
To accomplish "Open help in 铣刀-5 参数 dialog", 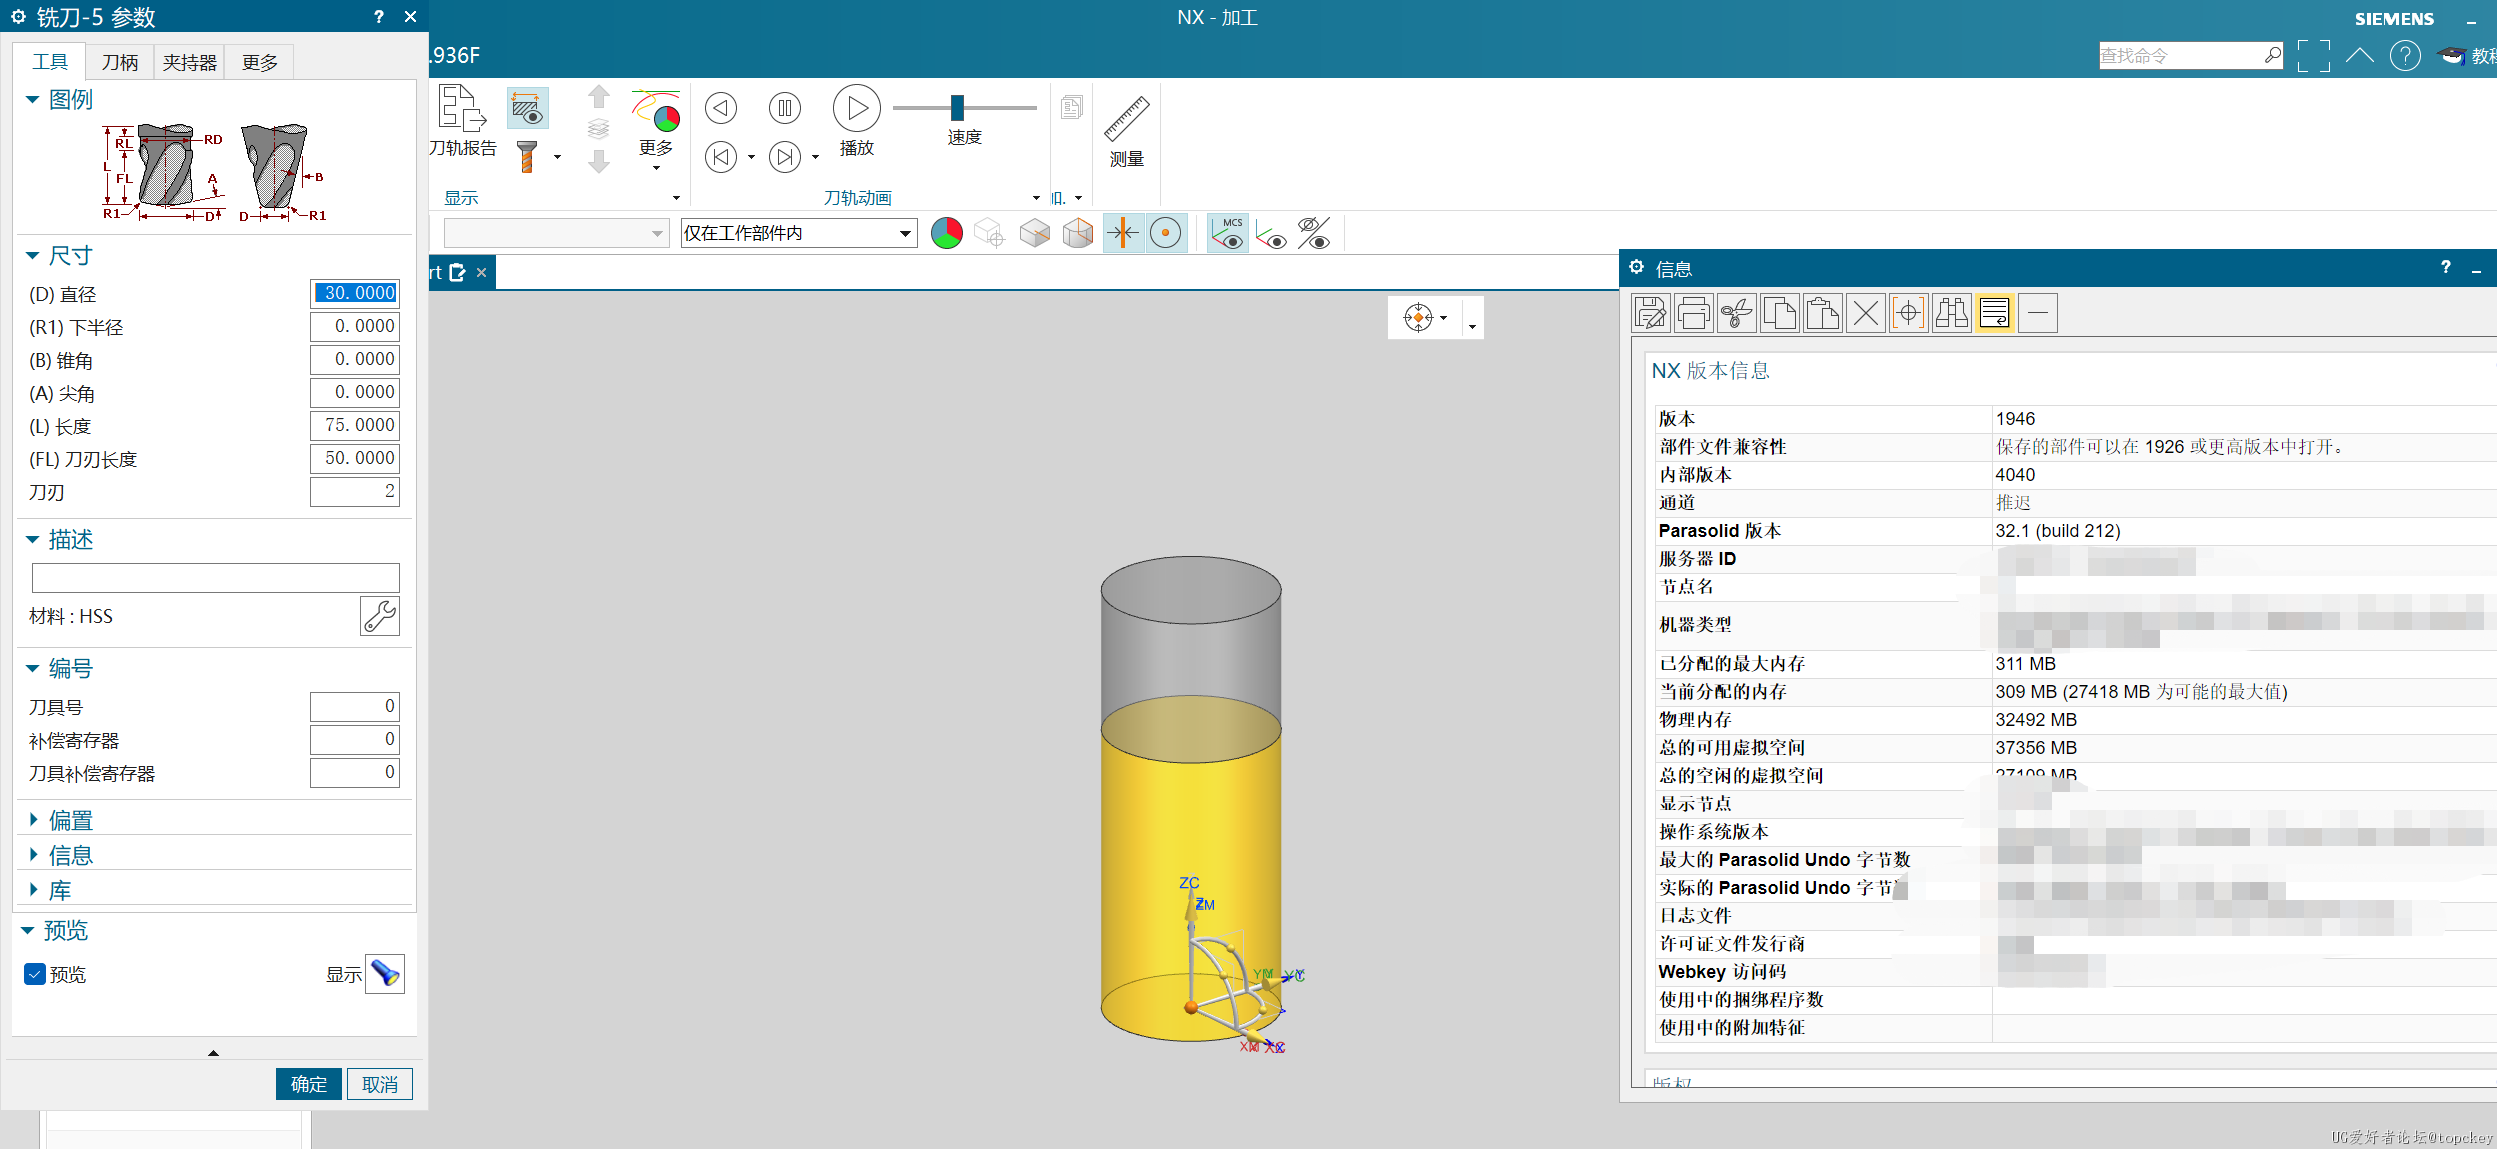I will point(379,16).
